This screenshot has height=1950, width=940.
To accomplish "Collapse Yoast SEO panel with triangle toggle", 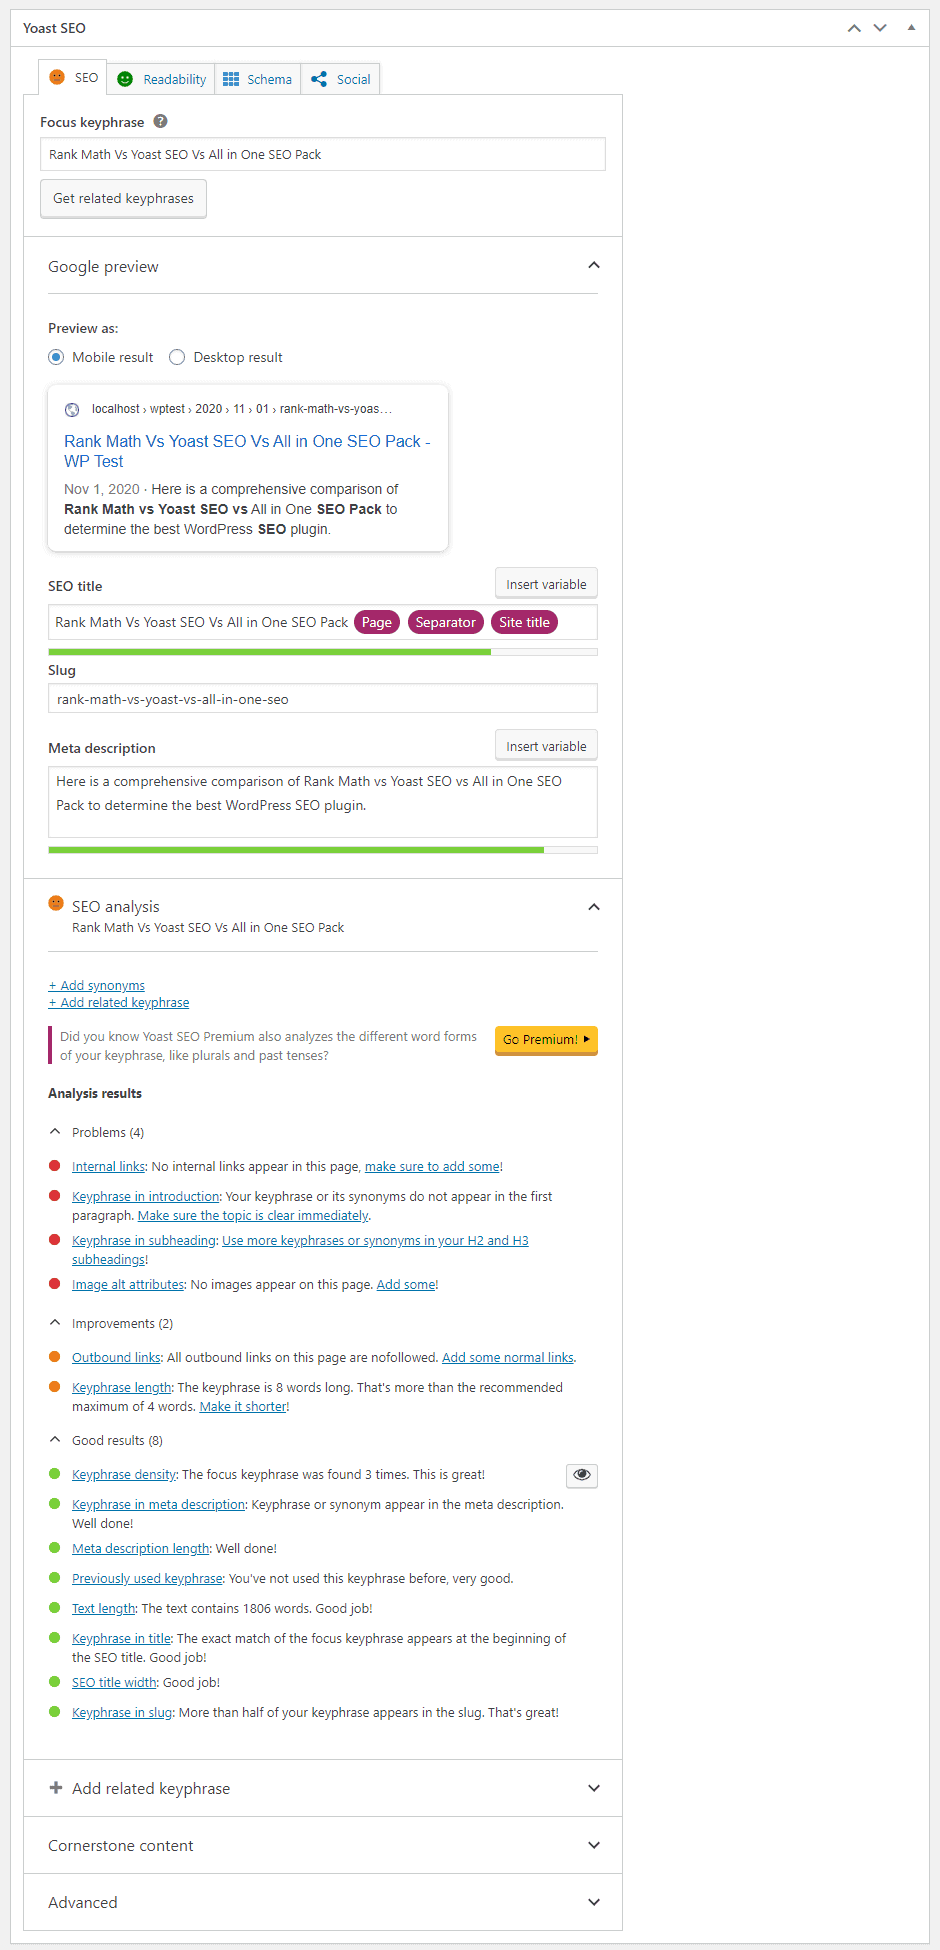I will (x=911, y=28).
